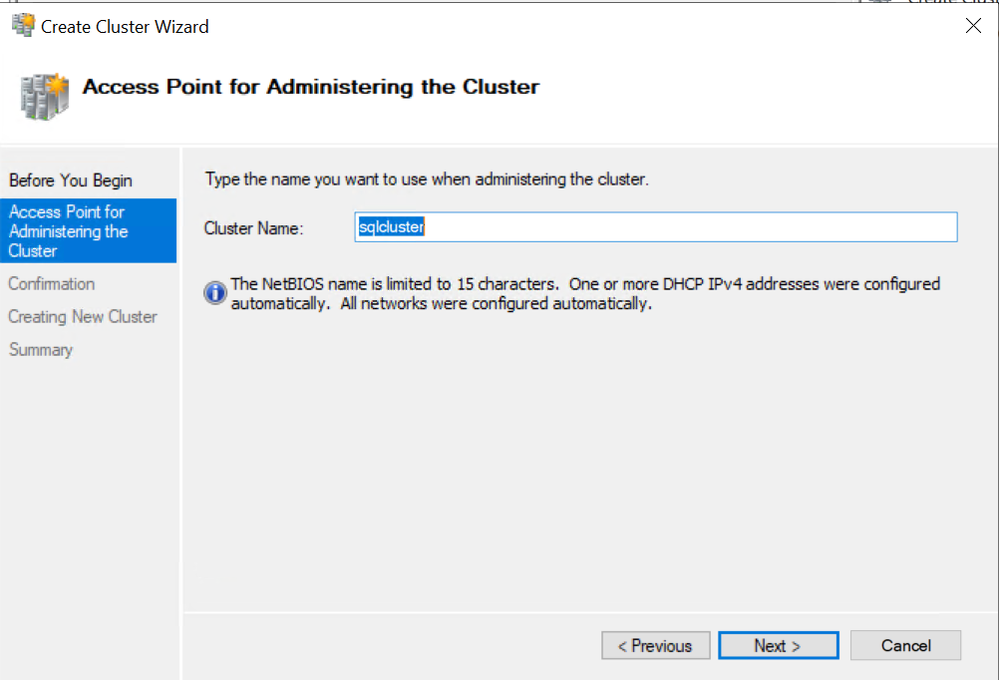Click the empty navigation pane below Summary
The width and height of the screenshot is (999, 680).
(x=89, y=516)
